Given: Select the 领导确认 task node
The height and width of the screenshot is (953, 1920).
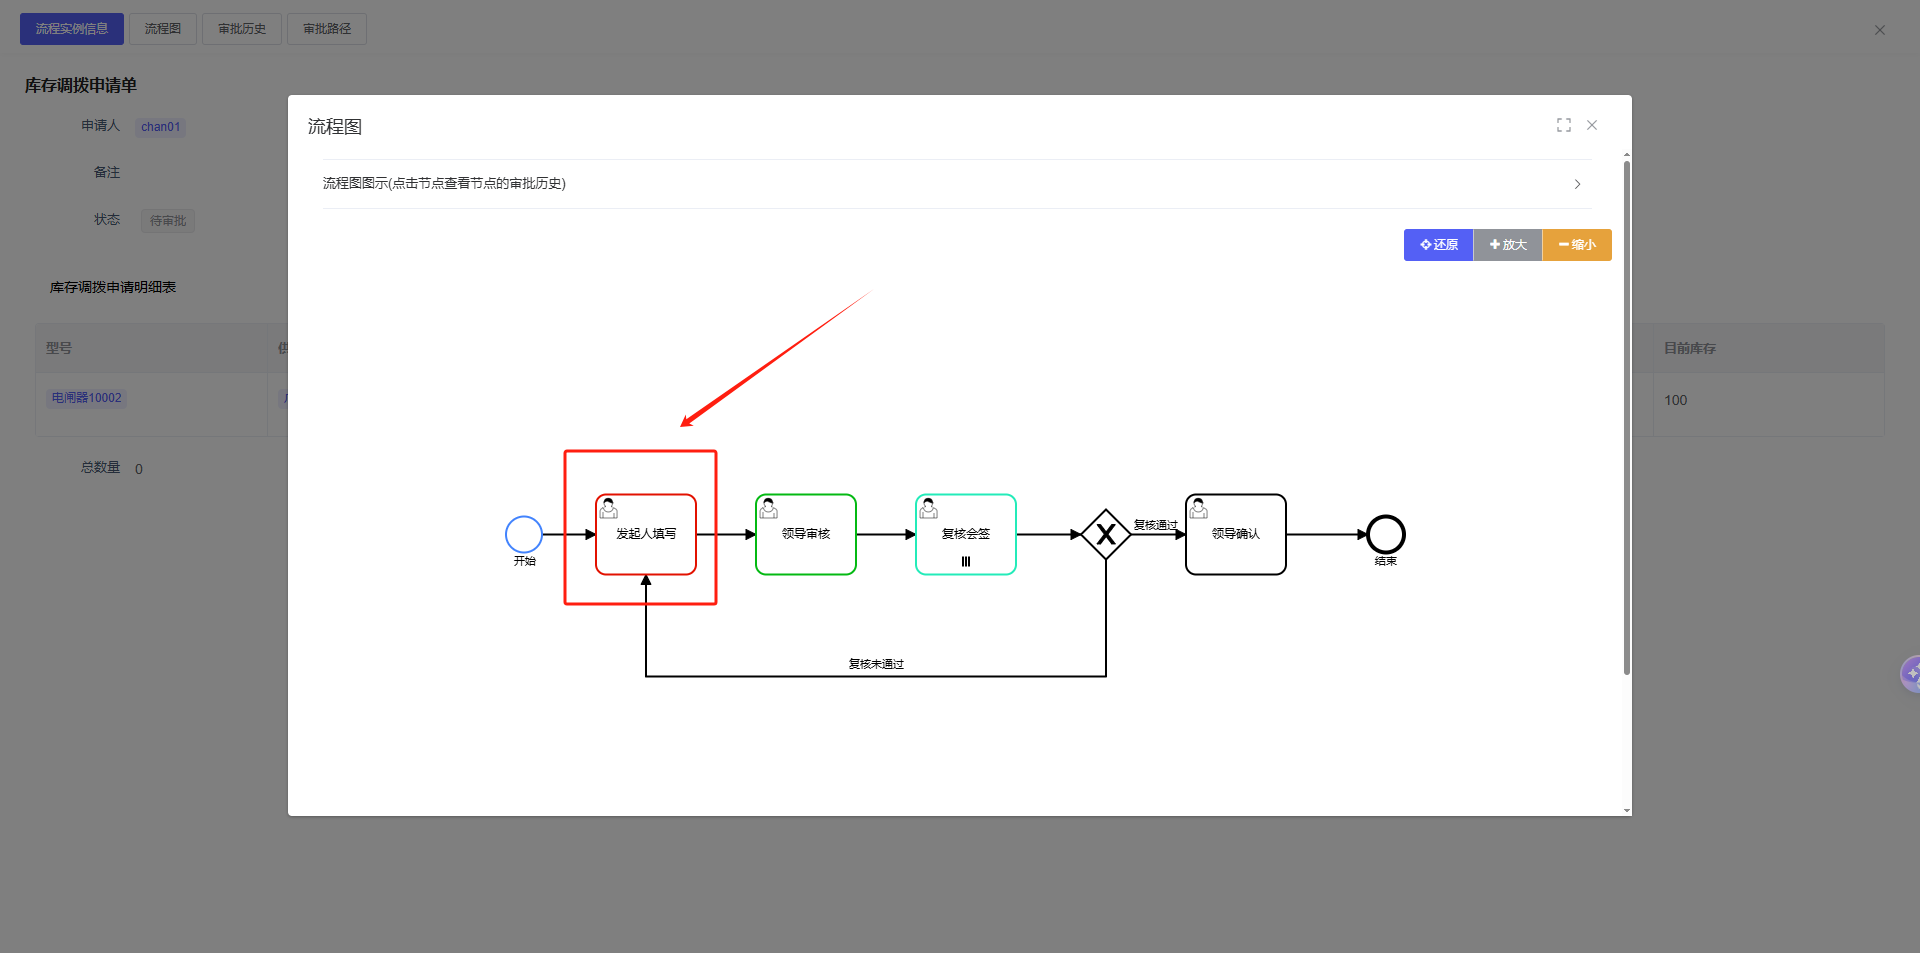Looking at the screenshot, I should coord(1236,534).
